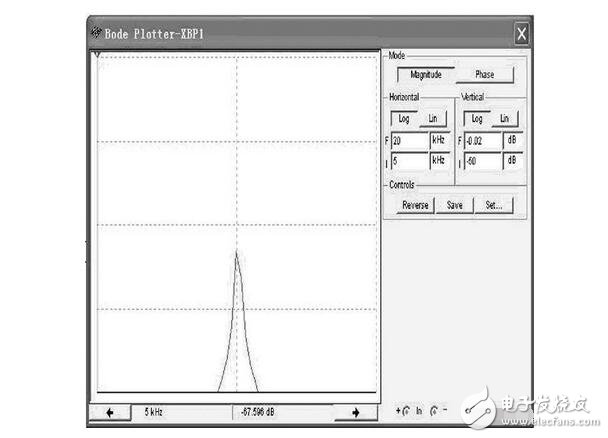Set horizontal axis to Log scale
Viewport: 608px width, 438px height.
pos(404,119)
